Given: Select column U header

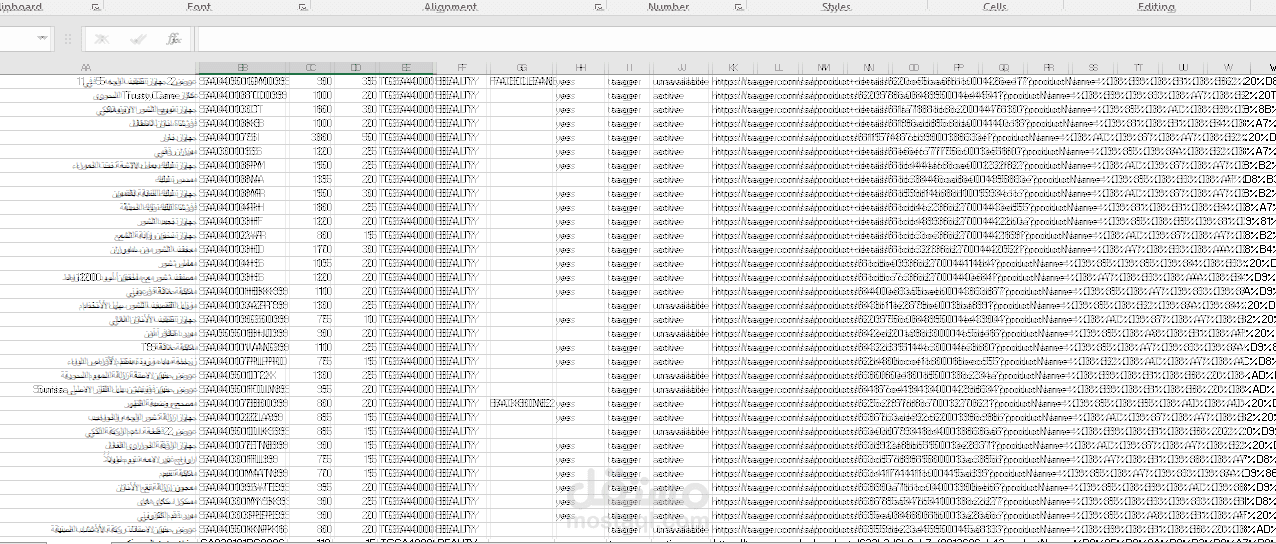Looking at the screenshot, I should tap(1183, 67).
